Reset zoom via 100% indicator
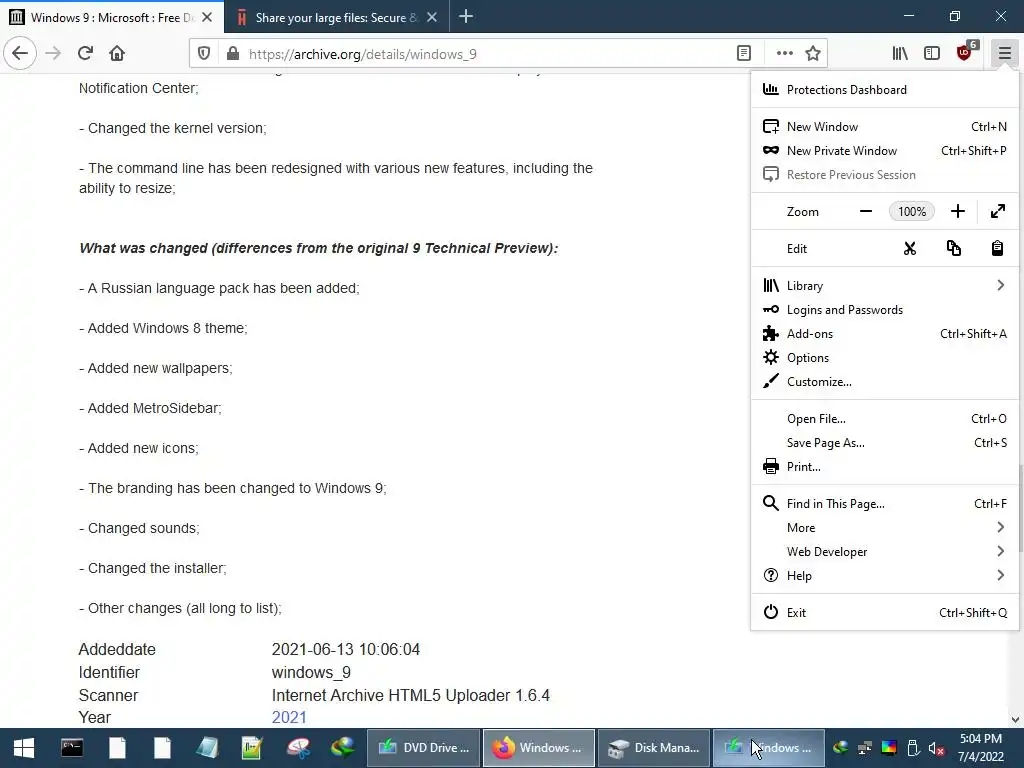 click(912, 212)
